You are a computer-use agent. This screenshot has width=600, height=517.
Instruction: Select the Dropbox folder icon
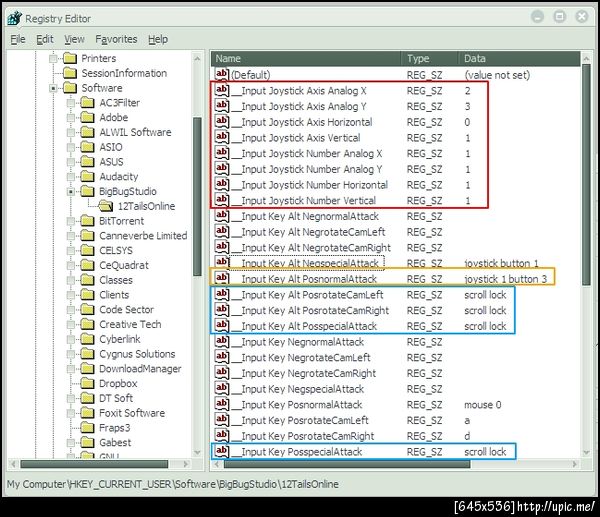point(88,383)
